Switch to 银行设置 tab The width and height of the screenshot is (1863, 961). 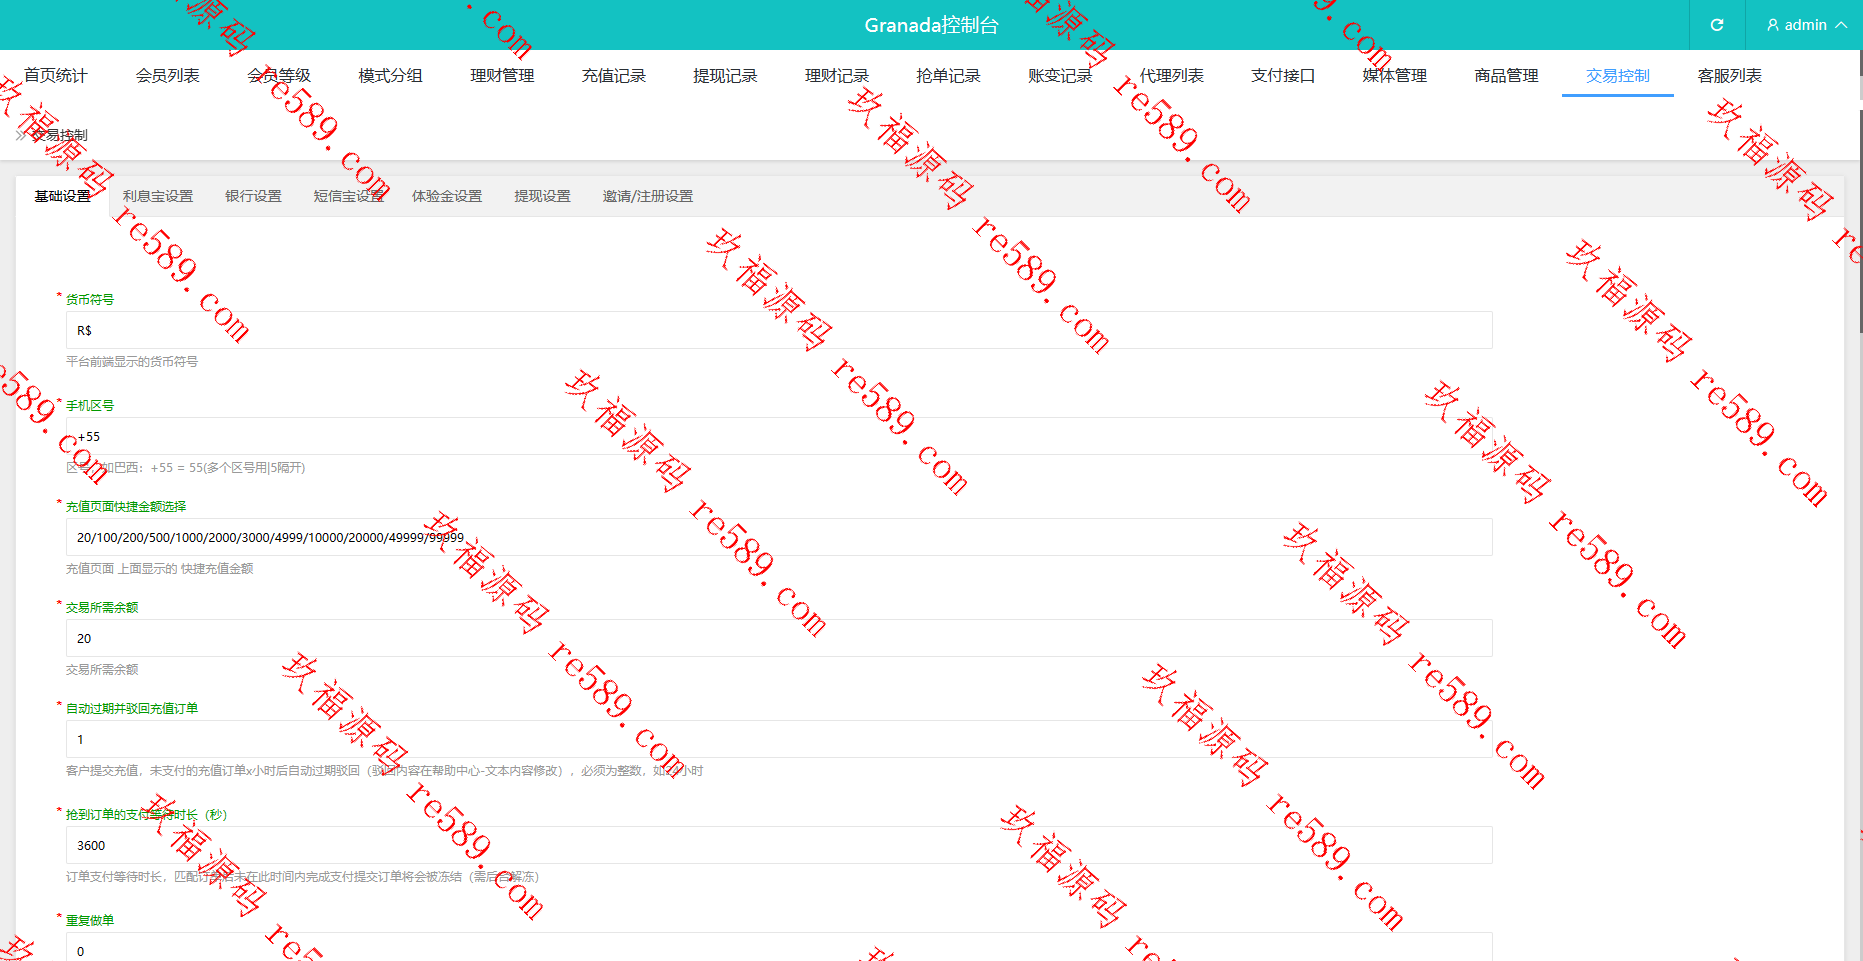(253, 196)
